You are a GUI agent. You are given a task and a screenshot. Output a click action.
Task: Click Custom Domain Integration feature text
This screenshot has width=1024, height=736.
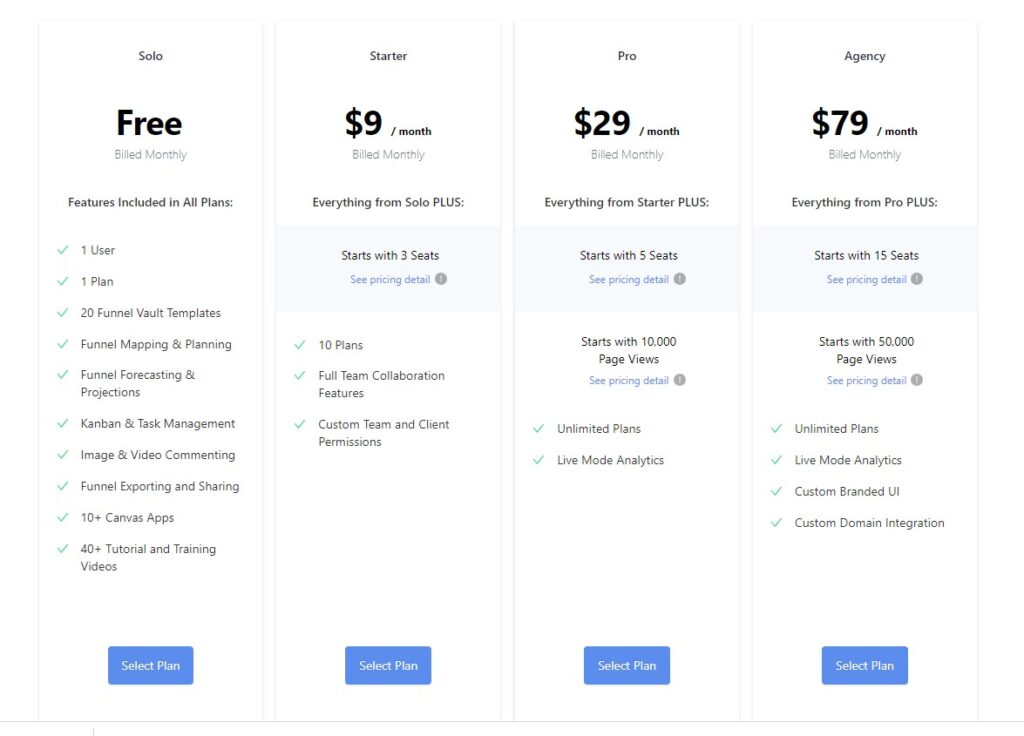point(869,523)
